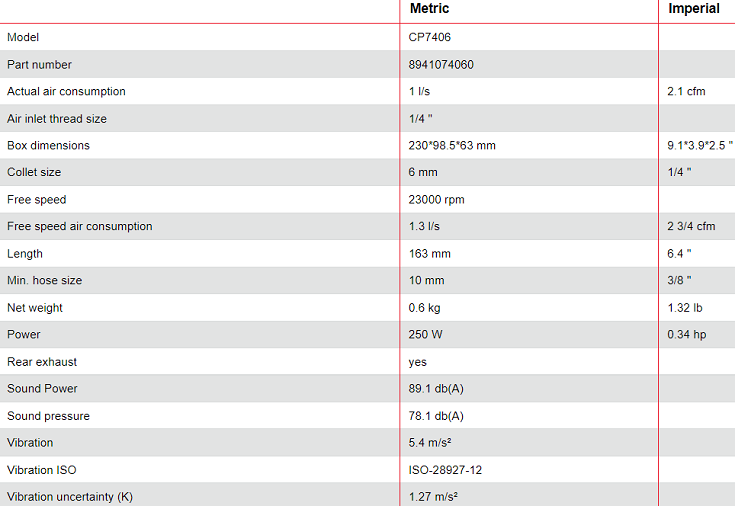Image resolution: width=735 pixels, height=506 pixels.
Task: Select the 23000 rpm free speed value
Action: 436,200
